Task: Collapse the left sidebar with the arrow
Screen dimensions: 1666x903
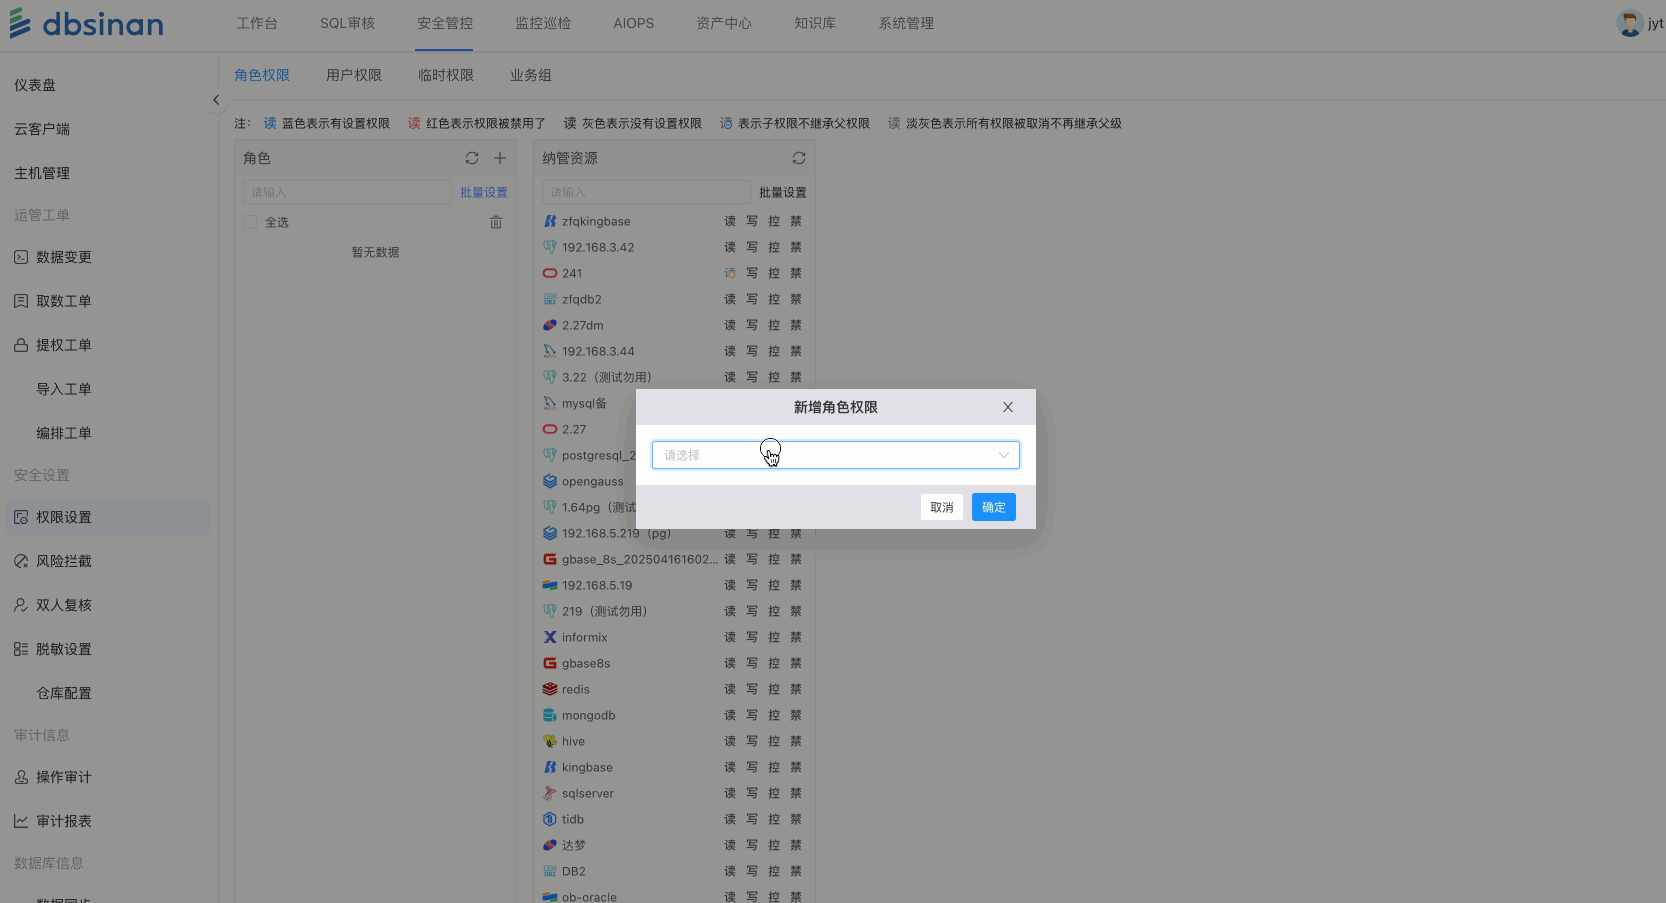Action: pos(216,100)
